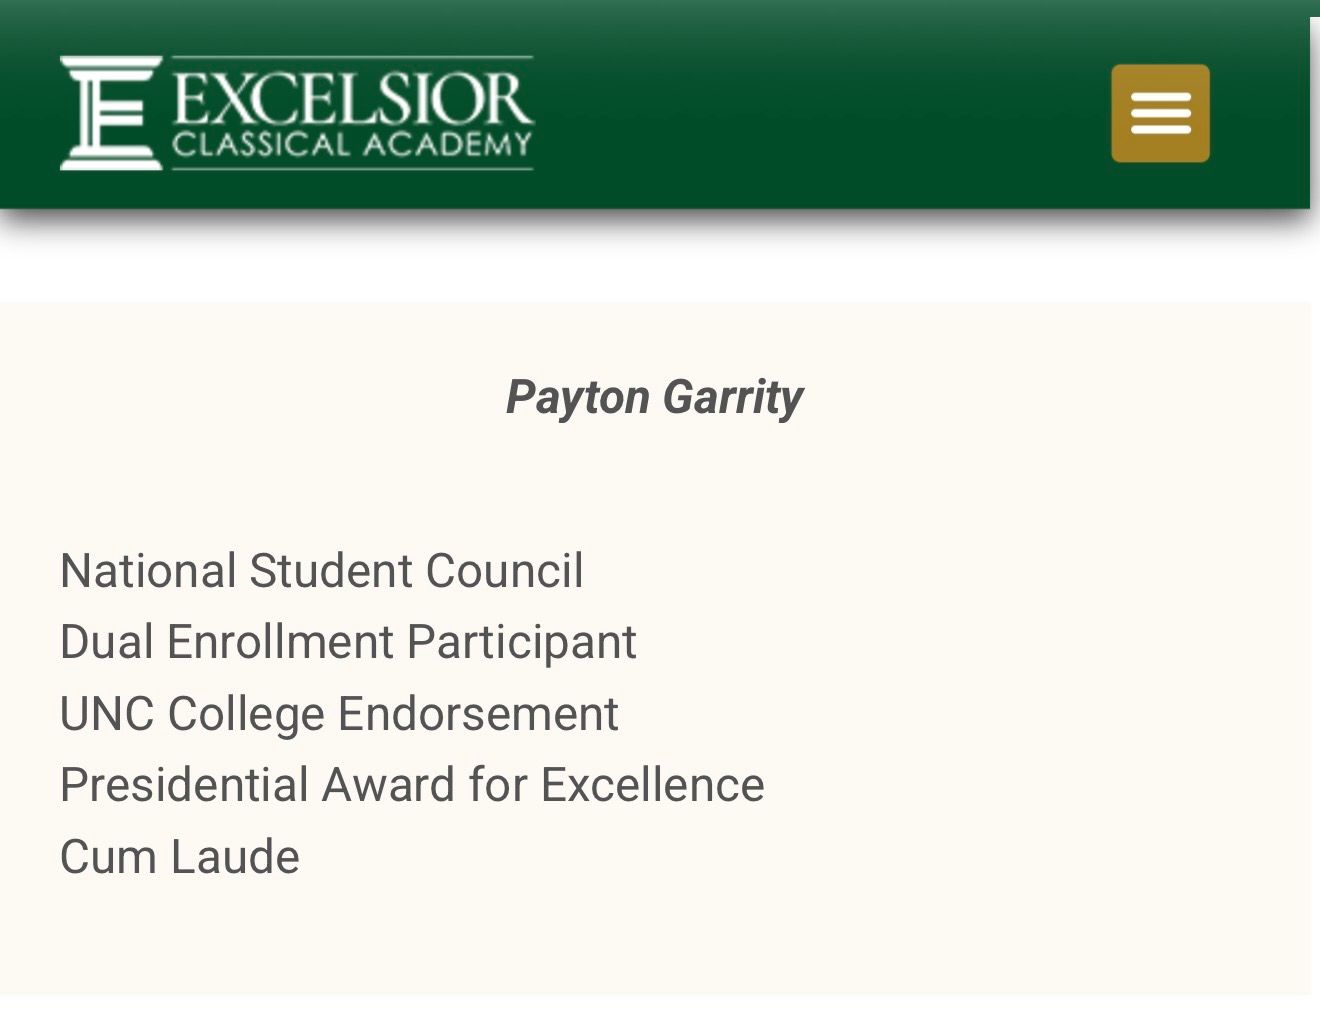Click empty green header area beside logo
This screenshot has width=1320, height=1014.
coord(820,110)
